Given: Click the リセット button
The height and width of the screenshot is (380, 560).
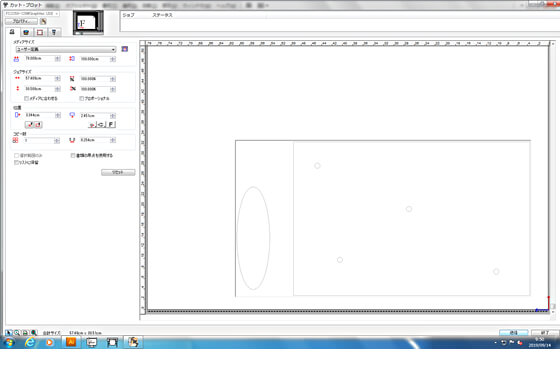Looking at the screenshot, I should [x=118, y=172].
